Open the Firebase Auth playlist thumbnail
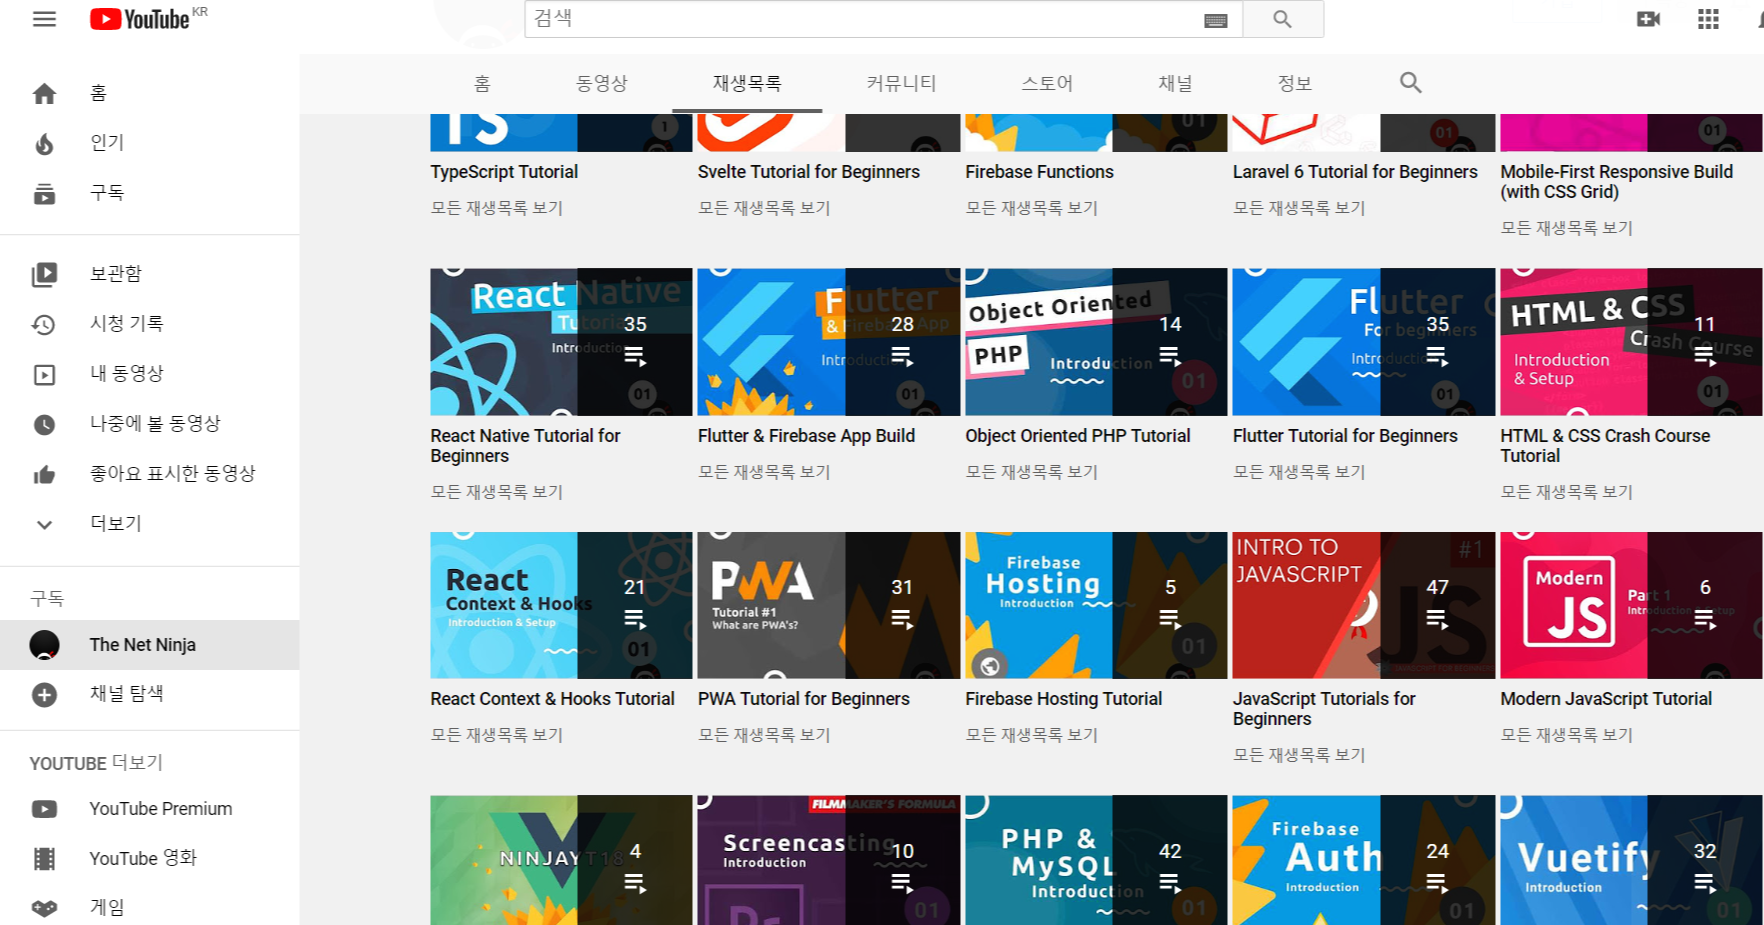The image size is (1764, 925). click(1364, 860)
